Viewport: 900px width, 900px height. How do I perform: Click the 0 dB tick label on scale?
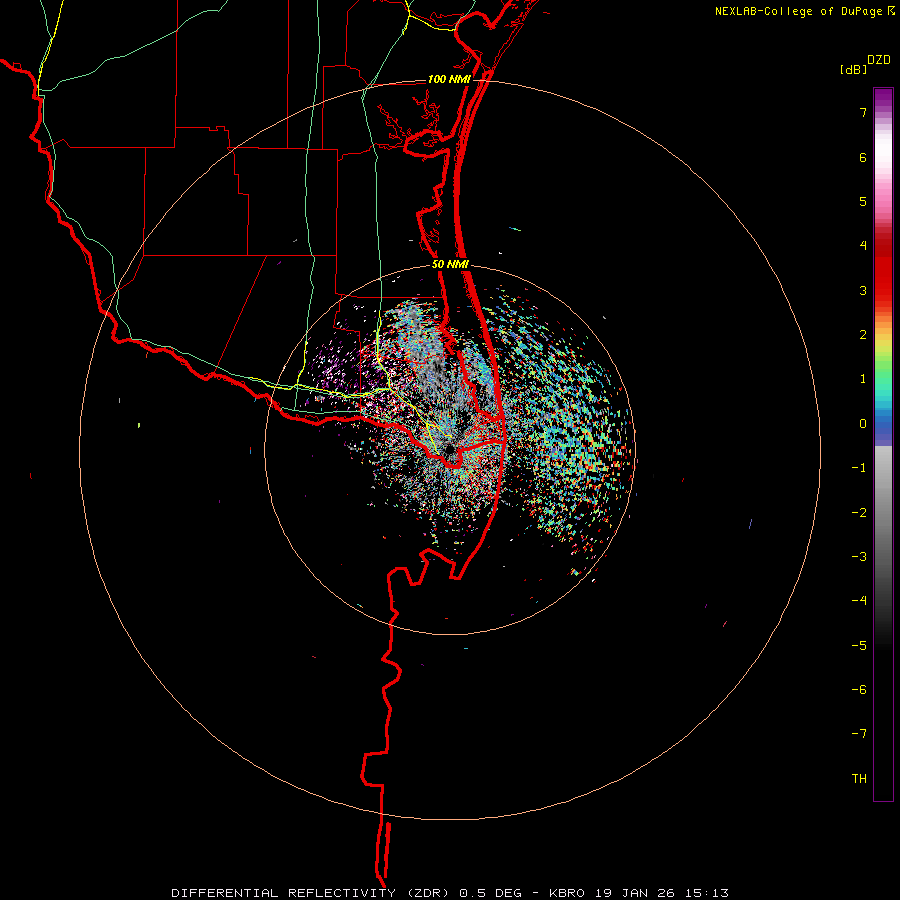(x=863, y=424)
